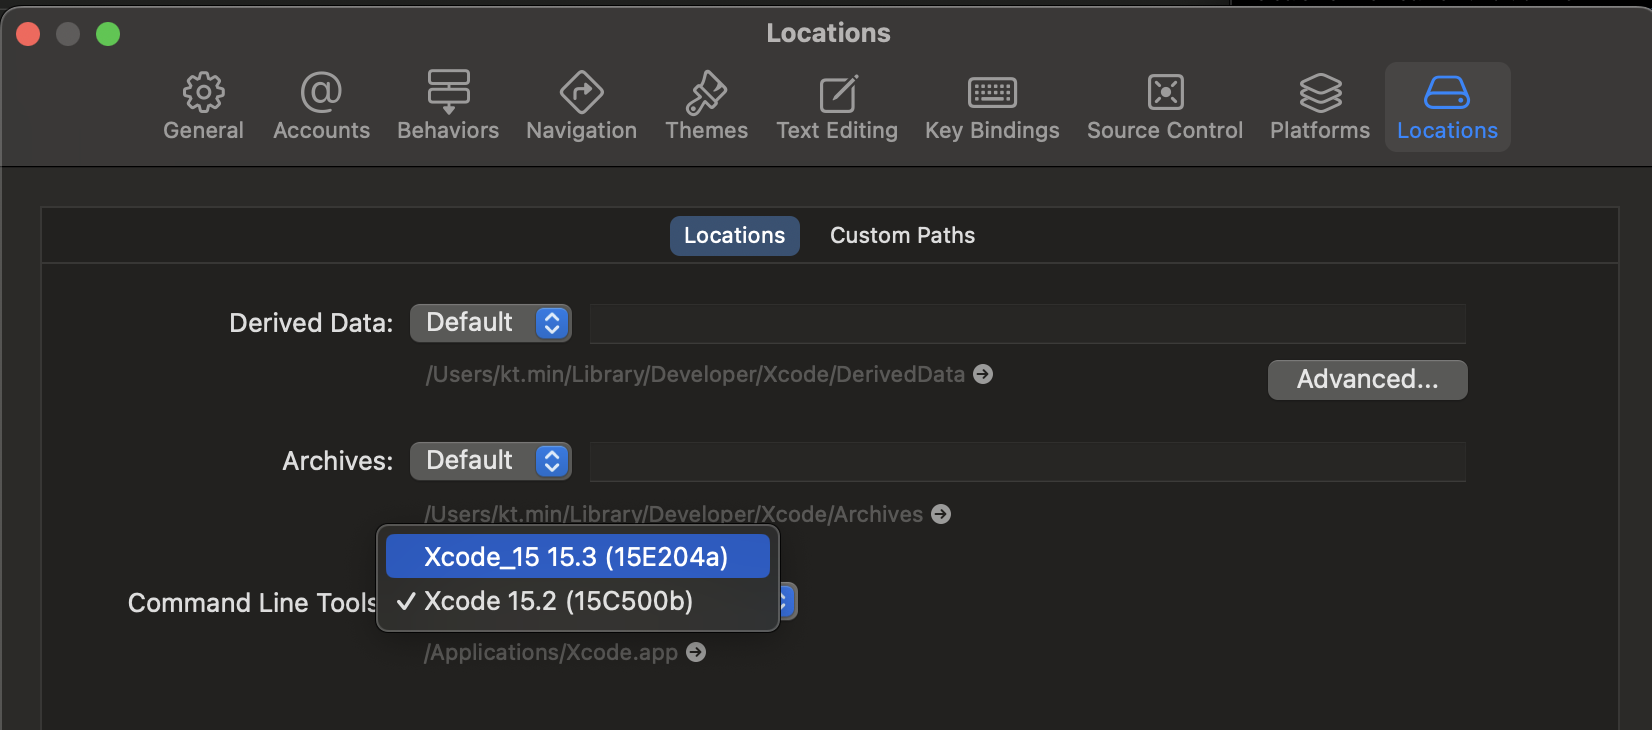The height and width of the screenshot is (730, 1652).
Task: Zoom the window with green button
Action: (108, 34)
